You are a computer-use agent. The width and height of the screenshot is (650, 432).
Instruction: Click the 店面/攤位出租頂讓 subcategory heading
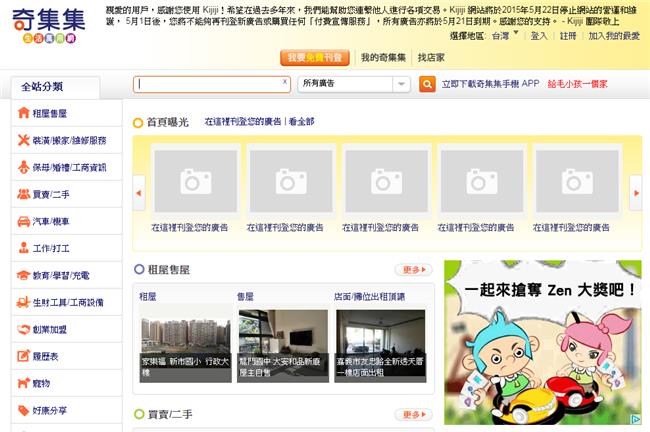(369, 296)
